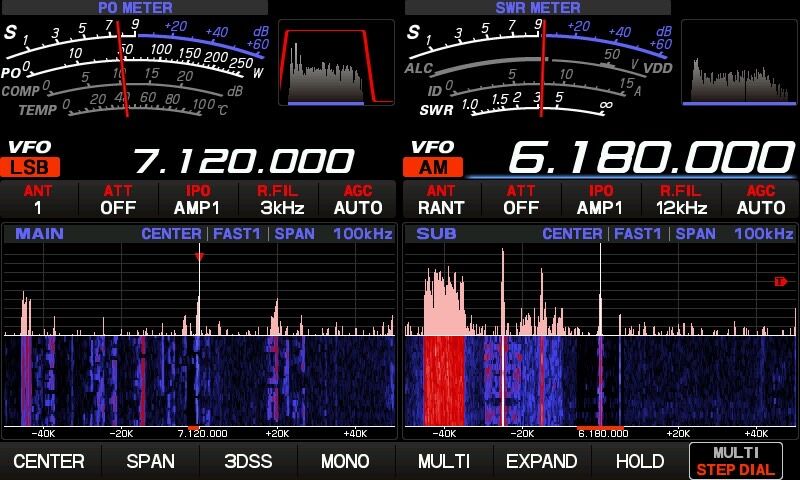Viewport: 800px width, 480px height.
Task: Tap the sub scope 100kHz span value
Action: coord(764,234)
